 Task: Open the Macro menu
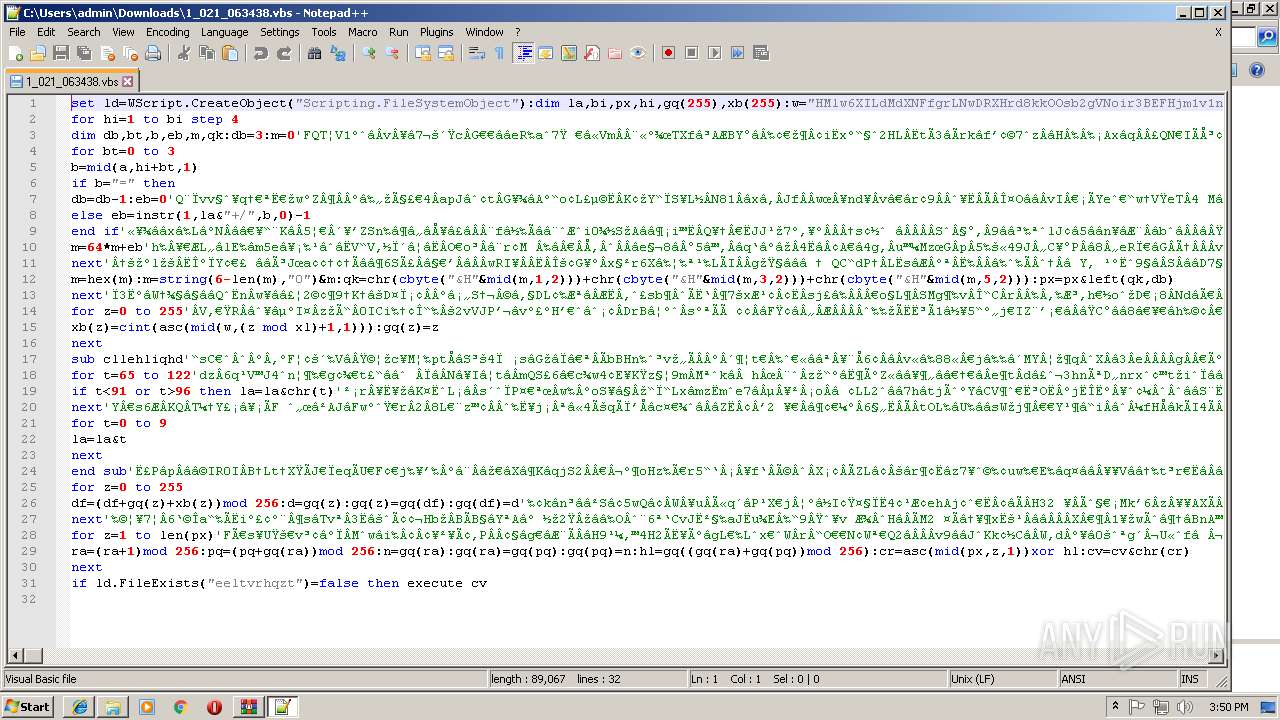tap(363, 32)
